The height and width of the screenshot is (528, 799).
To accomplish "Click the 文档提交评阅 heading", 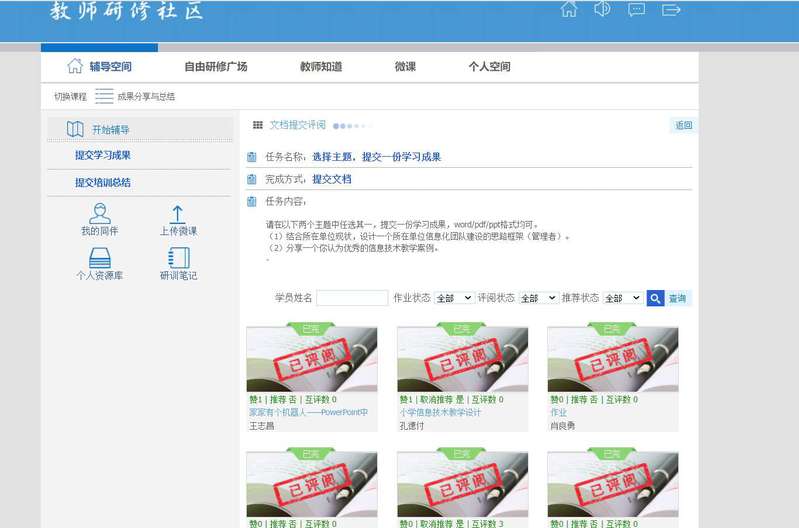I will coord(298,125).
